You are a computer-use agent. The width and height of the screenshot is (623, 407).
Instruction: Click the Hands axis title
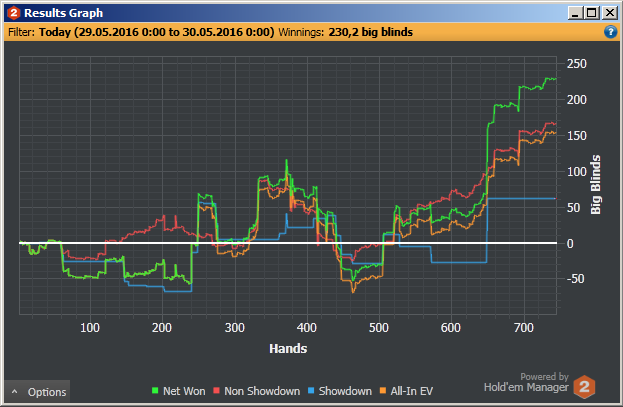(x=288, y=349)
